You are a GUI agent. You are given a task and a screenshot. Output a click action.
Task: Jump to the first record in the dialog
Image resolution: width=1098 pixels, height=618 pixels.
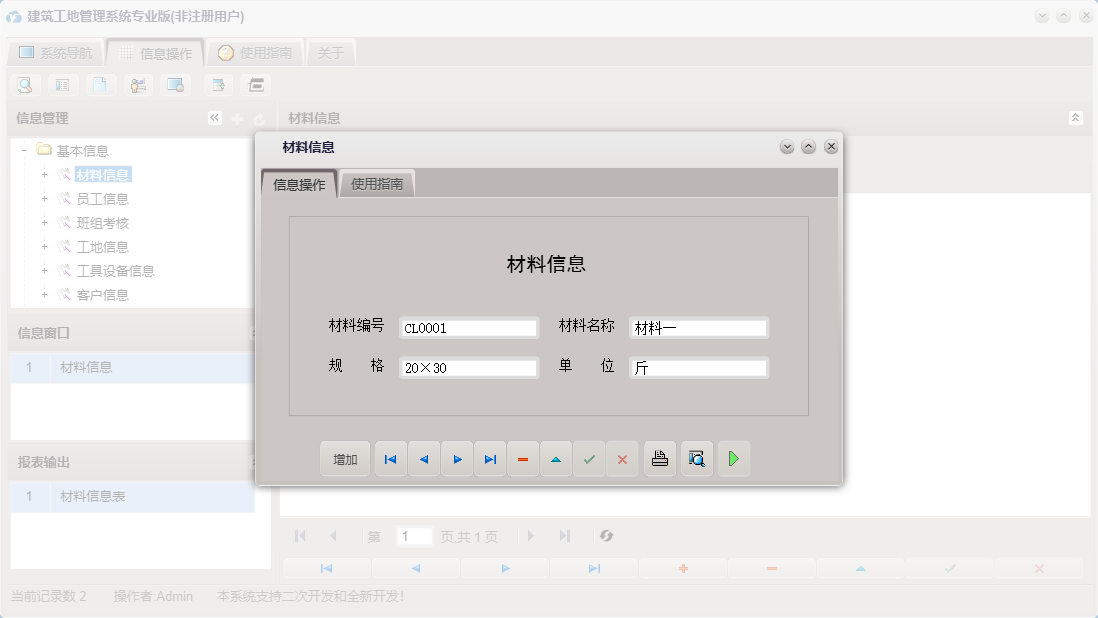390,459
